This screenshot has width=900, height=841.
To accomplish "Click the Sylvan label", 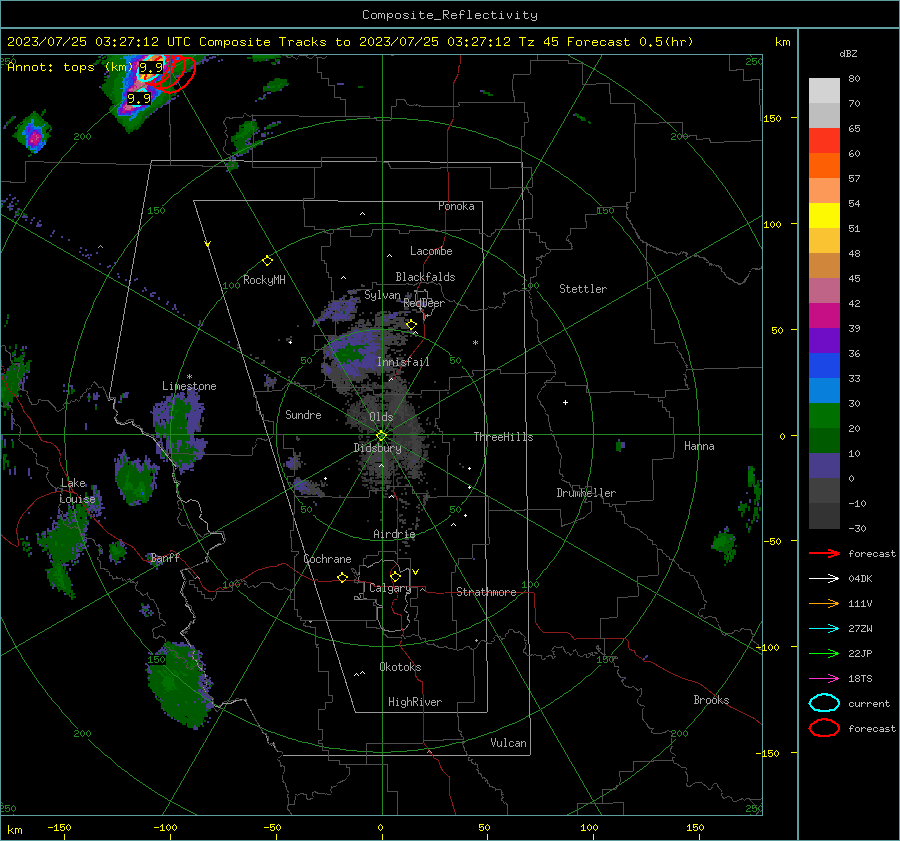I will pyautogui.click(x=382, y=296).
